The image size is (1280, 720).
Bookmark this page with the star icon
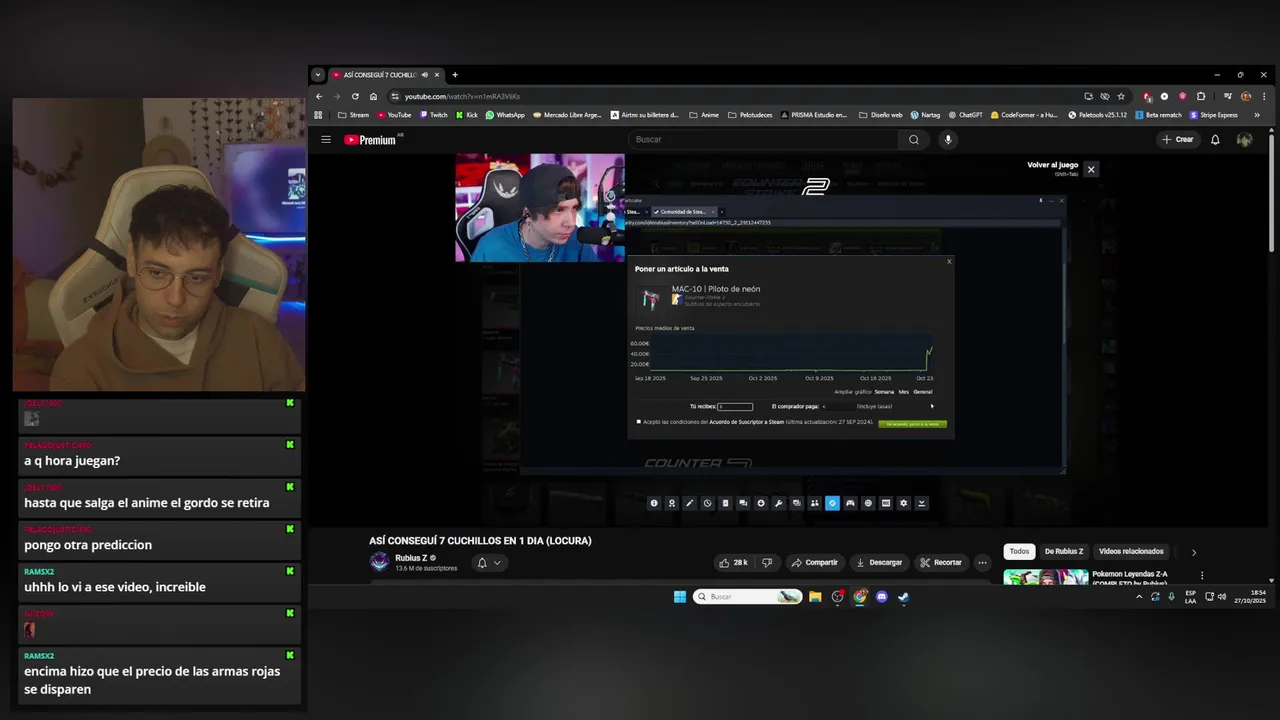coord(1121,96)
